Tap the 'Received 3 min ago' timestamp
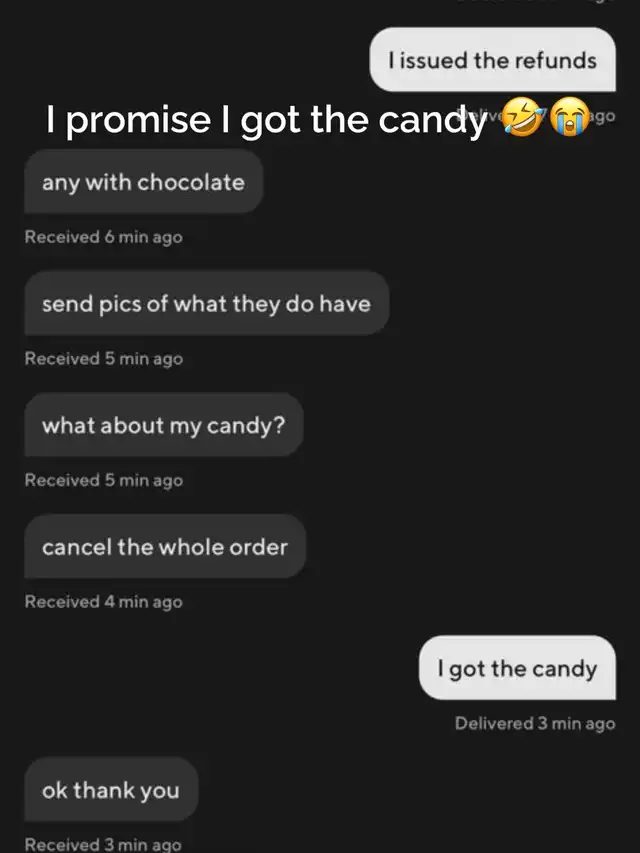640x853 pixels. [x=103, y=844]
